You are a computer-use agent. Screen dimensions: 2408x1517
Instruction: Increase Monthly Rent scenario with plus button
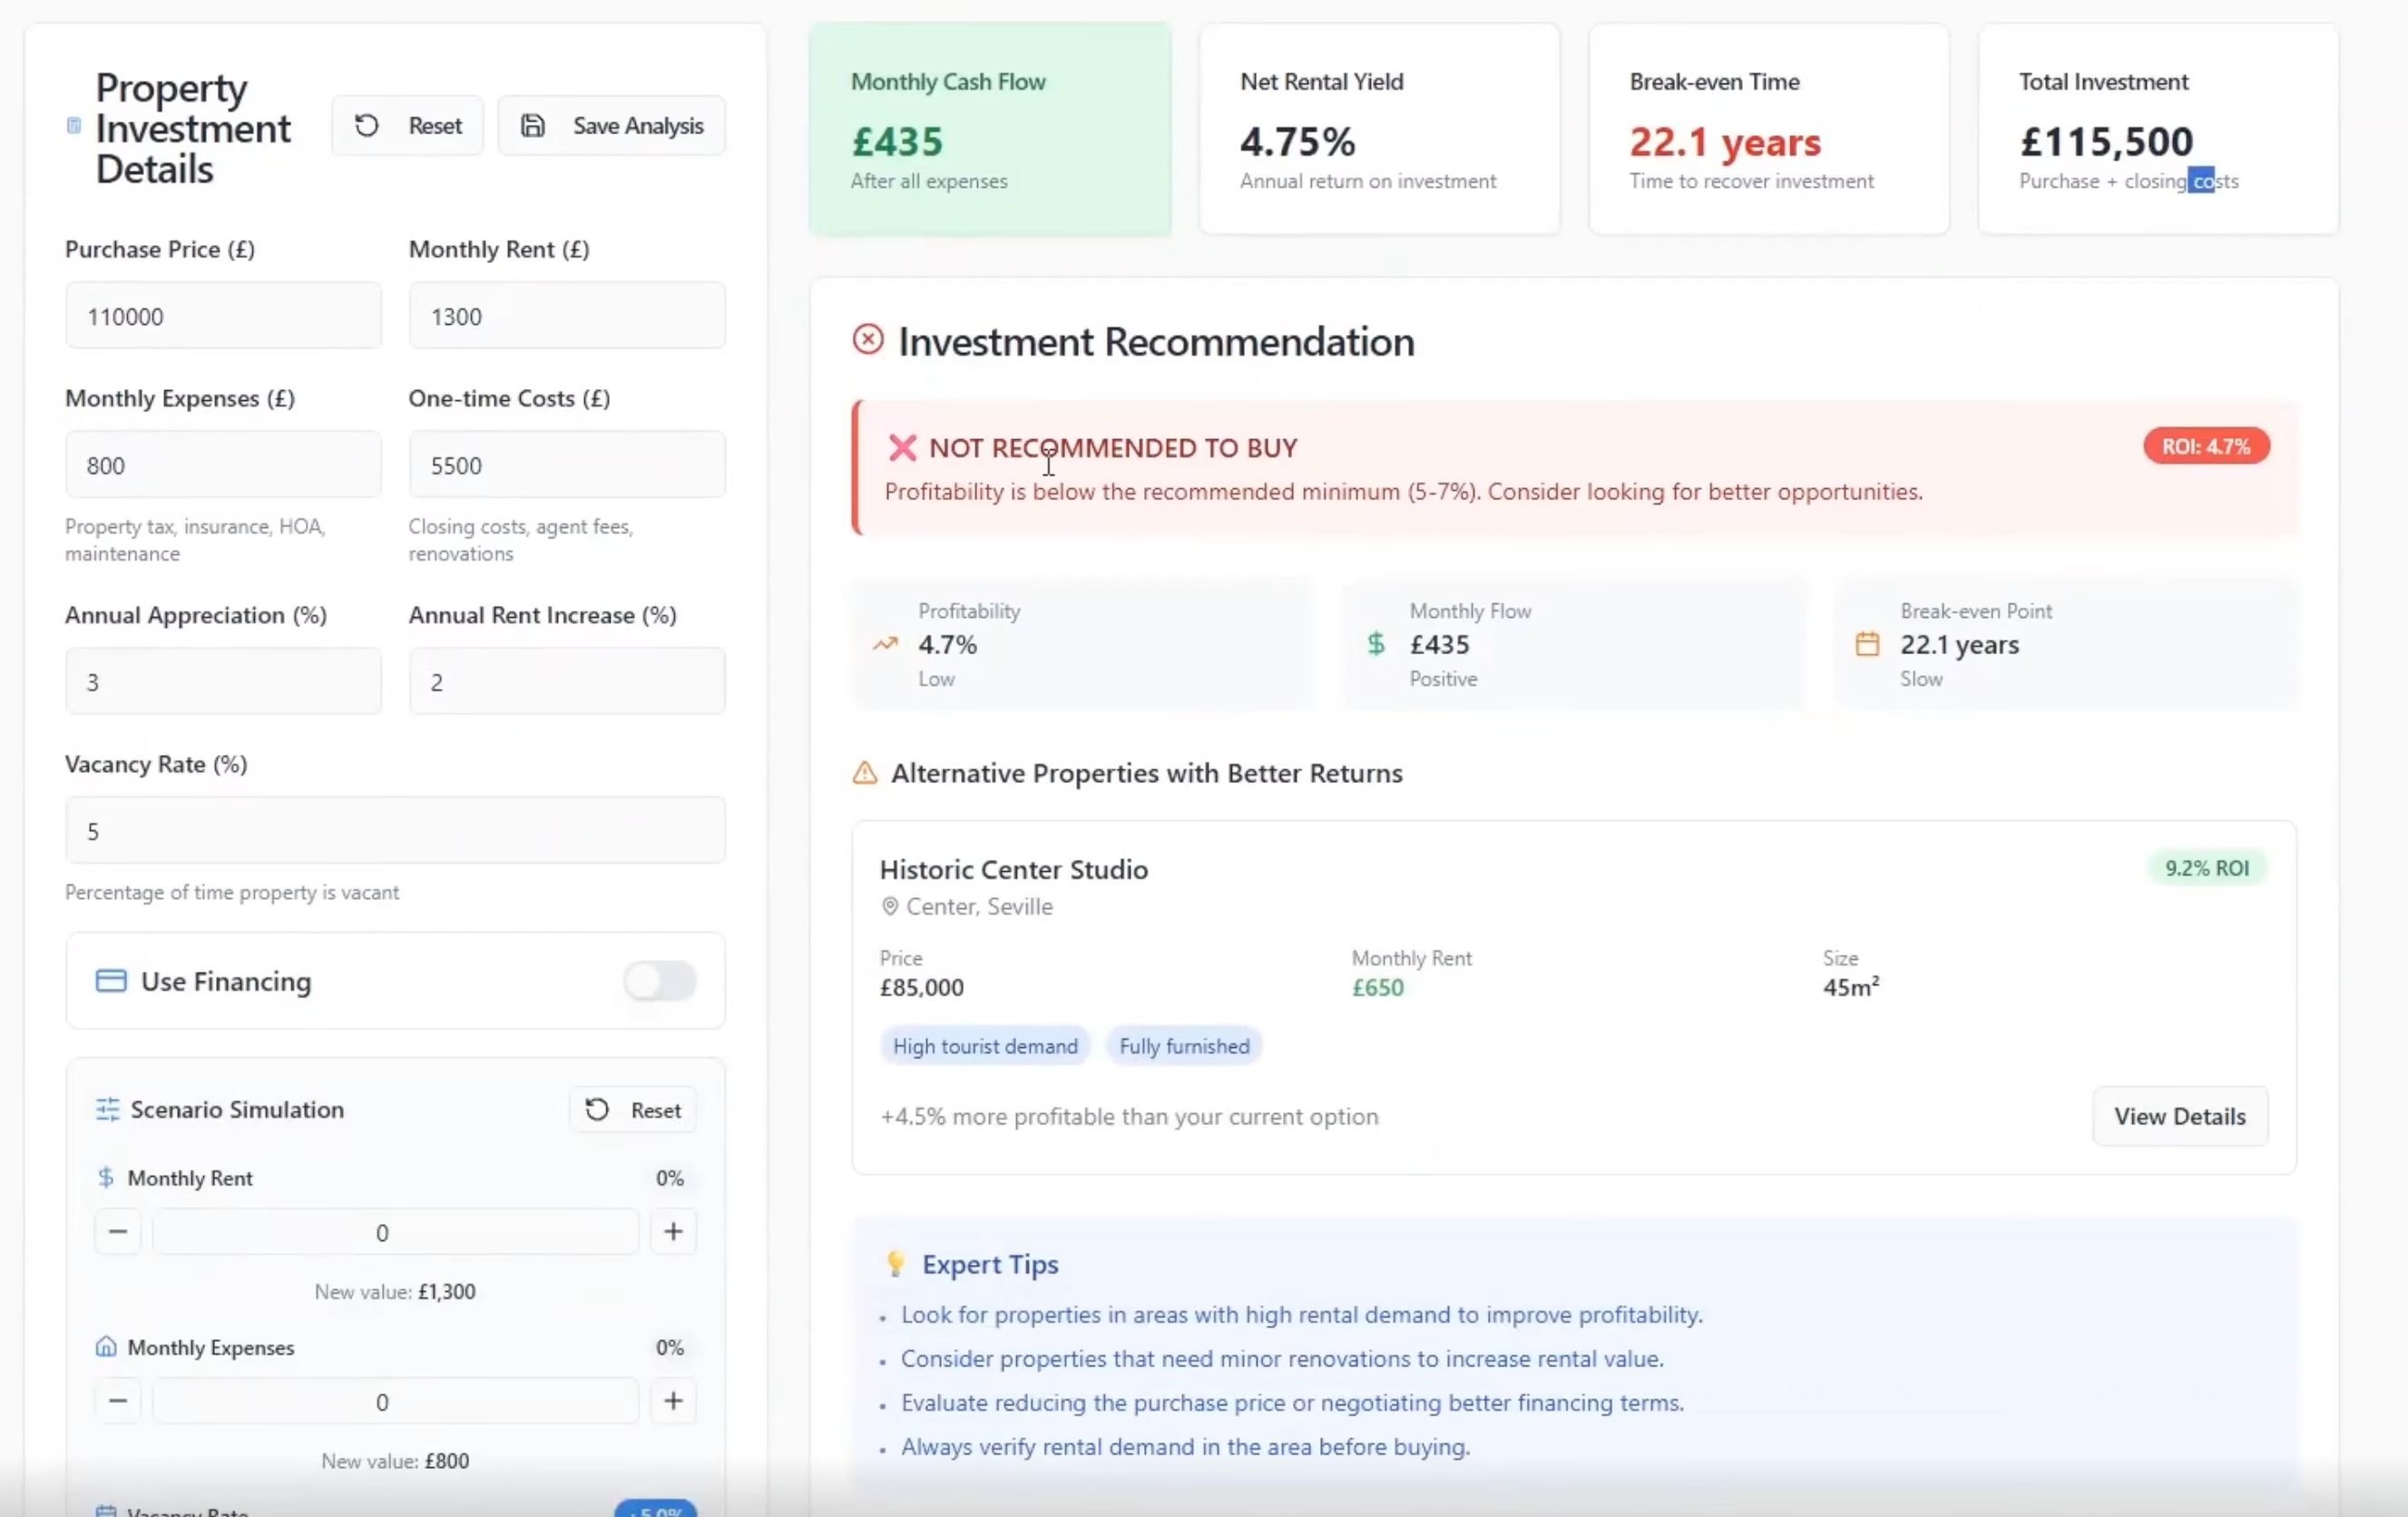coord(673,1232)
